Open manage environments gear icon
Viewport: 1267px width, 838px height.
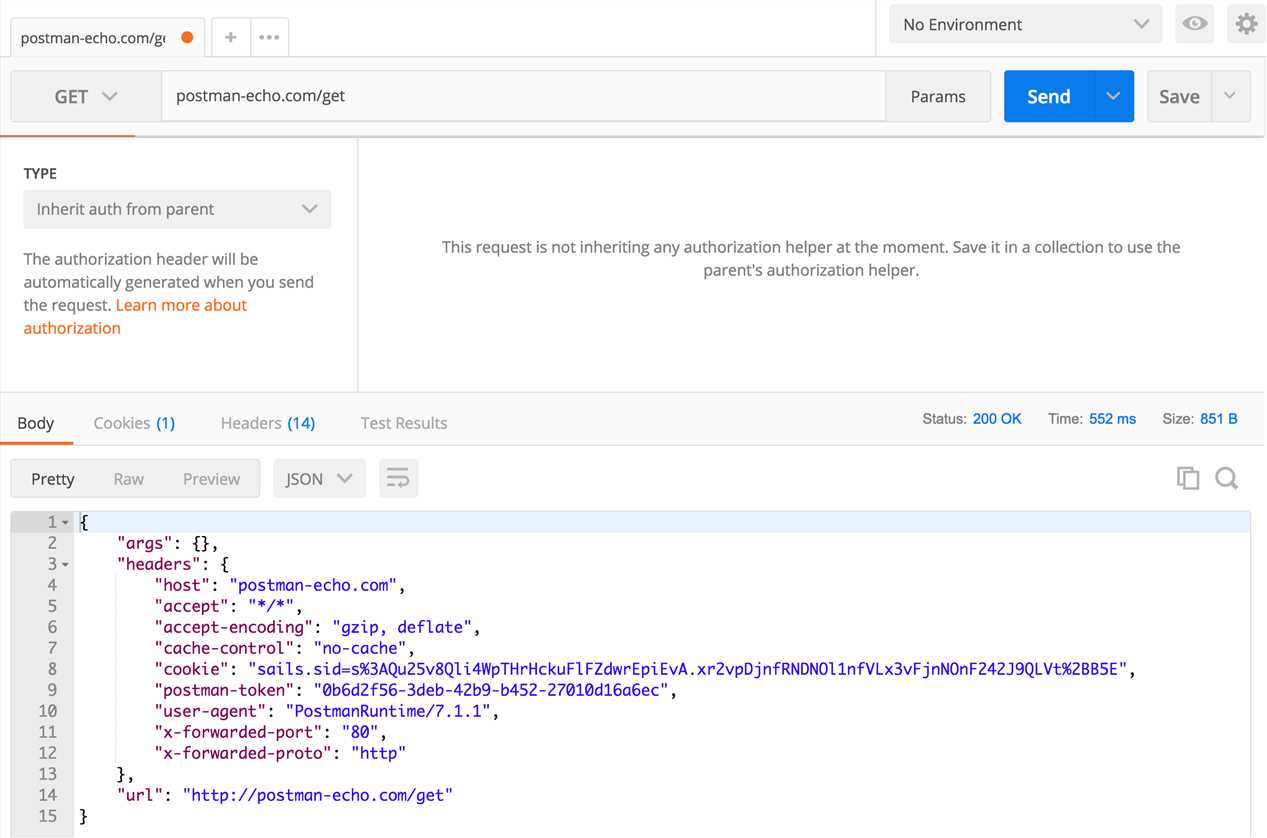click(x=1246, y=24)
